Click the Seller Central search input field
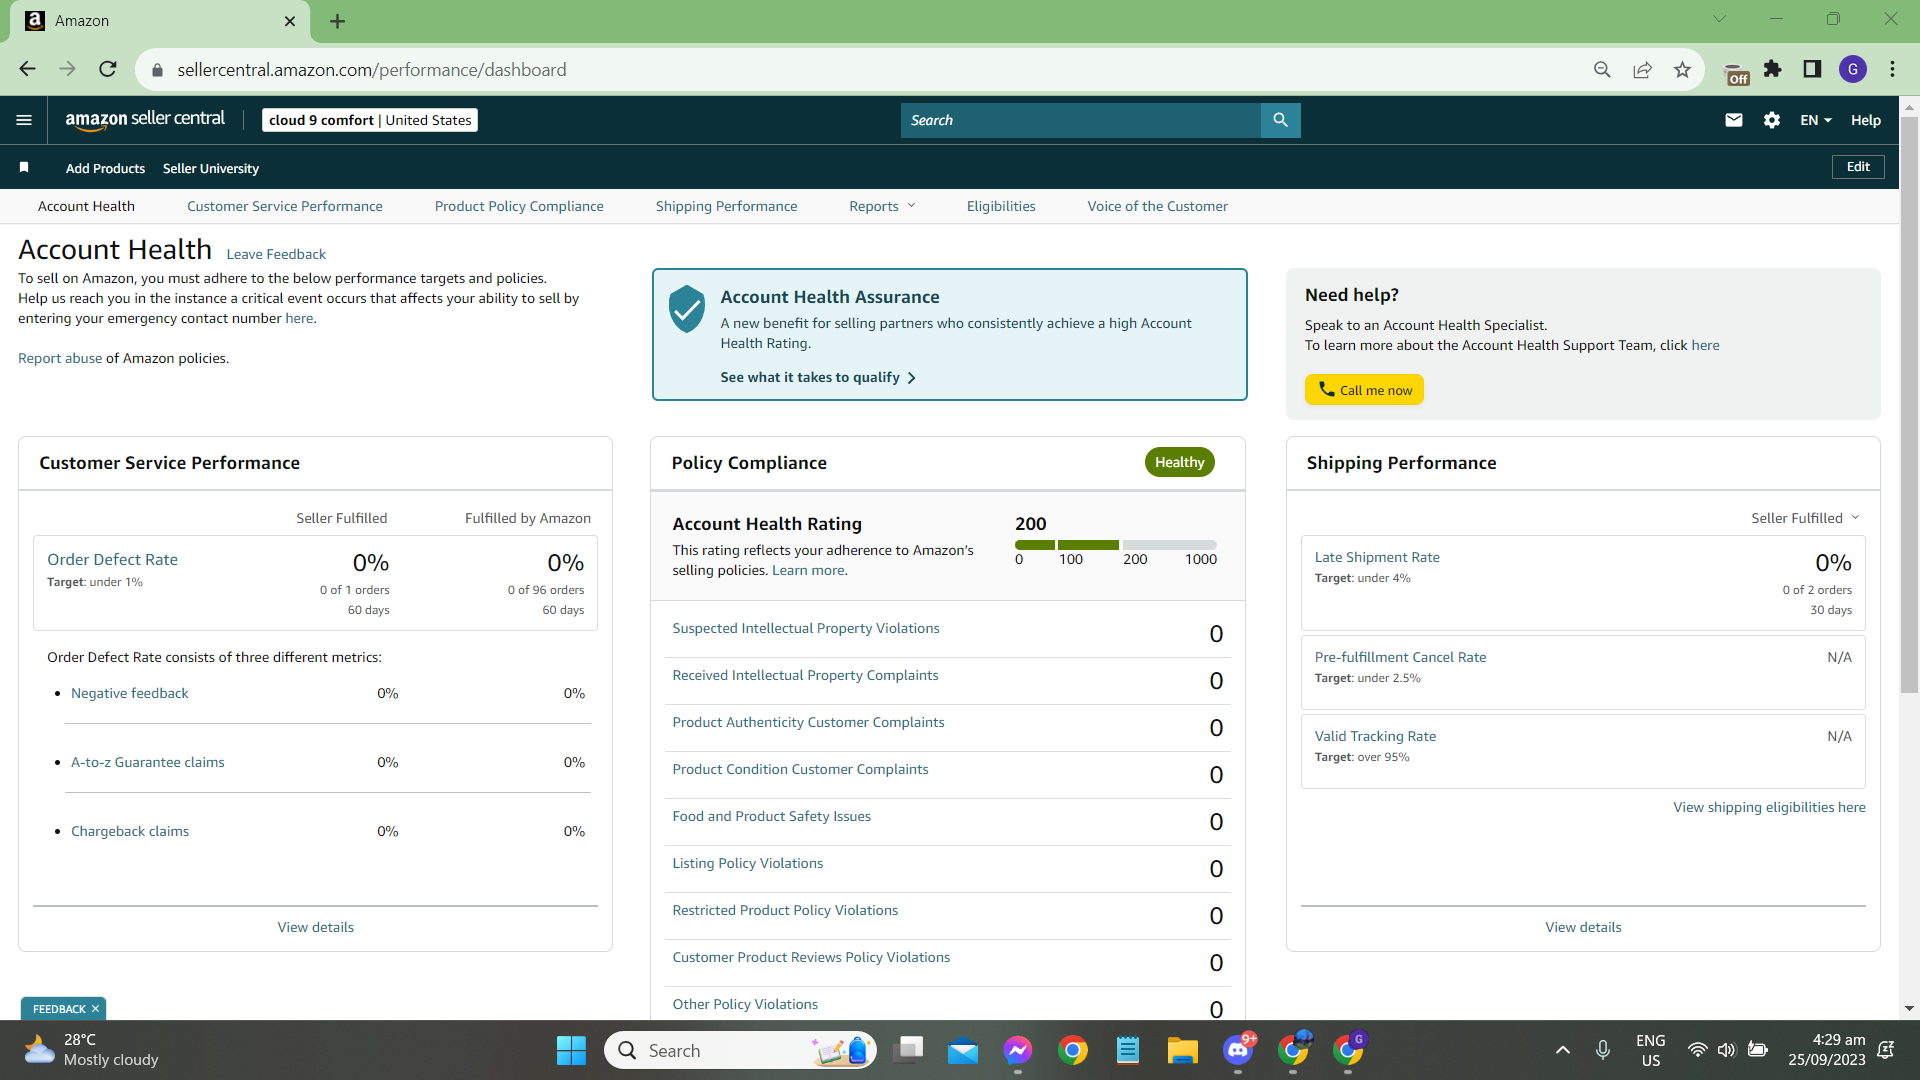The image size is (1920, 1080). 1080,120
